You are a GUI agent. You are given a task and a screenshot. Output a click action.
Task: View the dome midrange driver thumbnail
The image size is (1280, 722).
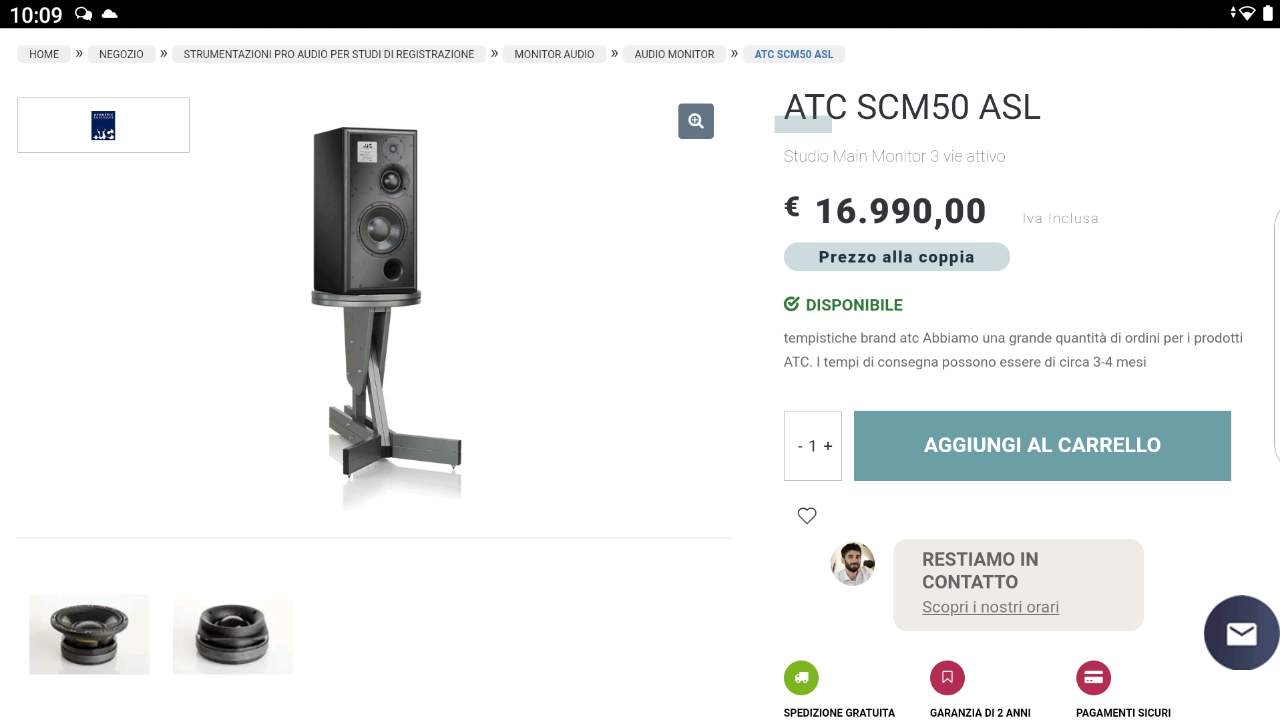tap(233, 634)
